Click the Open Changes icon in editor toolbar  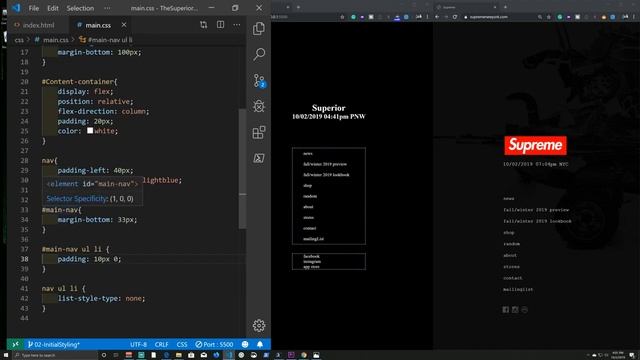point(203,25)
